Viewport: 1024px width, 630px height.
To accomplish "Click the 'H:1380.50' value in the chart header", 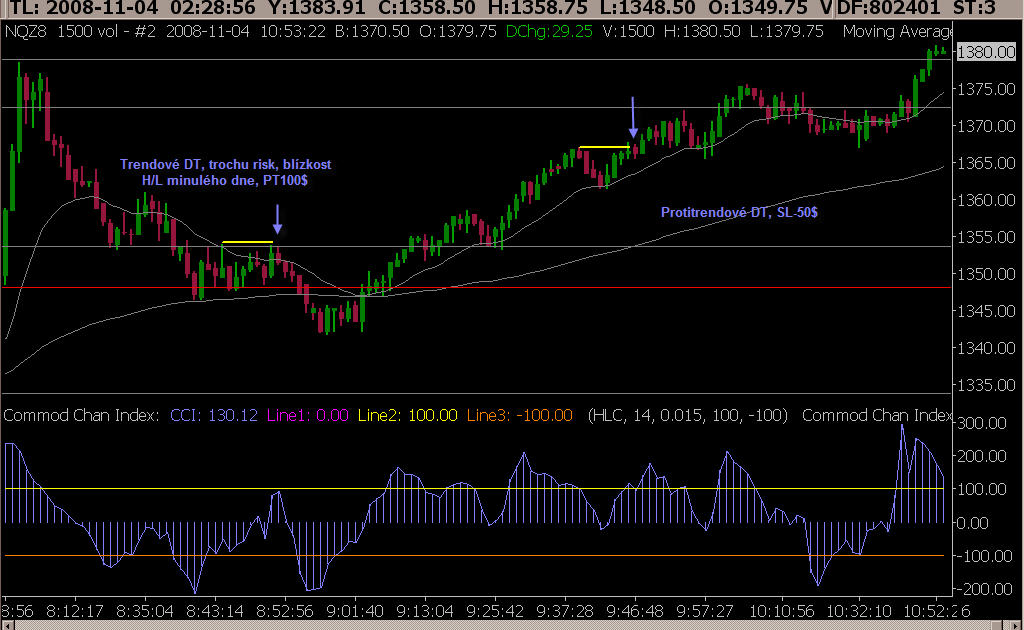I will (x=702, y=31).
